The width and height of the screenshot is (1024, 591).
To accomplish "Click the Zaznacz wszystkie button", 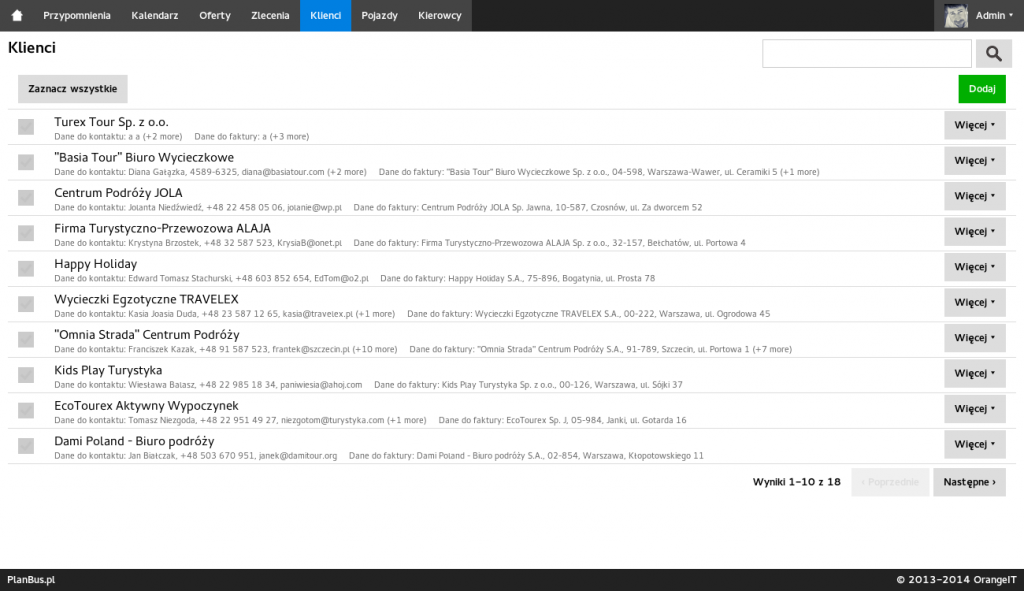I will coord(72,89).
